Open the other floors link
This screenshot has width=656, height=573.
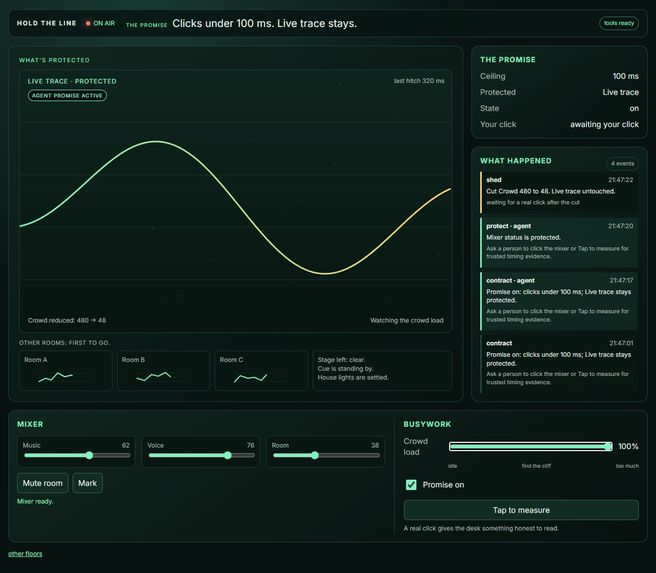(x=25, y=554)
